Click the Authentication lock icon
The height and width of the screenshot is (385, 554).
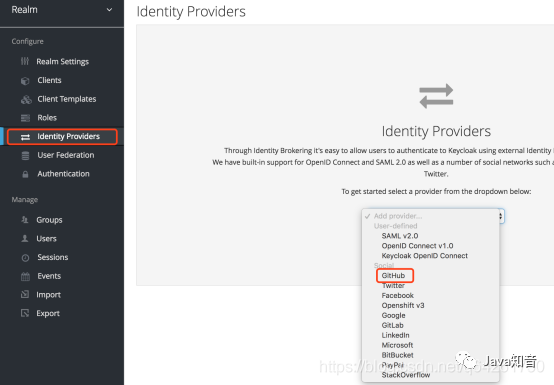tap(25, 174)
